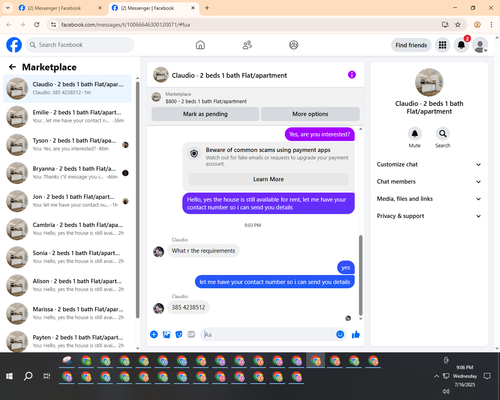The width and height of the screenshot is (500, 400).
Task: Open Windows taskbar search
Action: point(28,376)
